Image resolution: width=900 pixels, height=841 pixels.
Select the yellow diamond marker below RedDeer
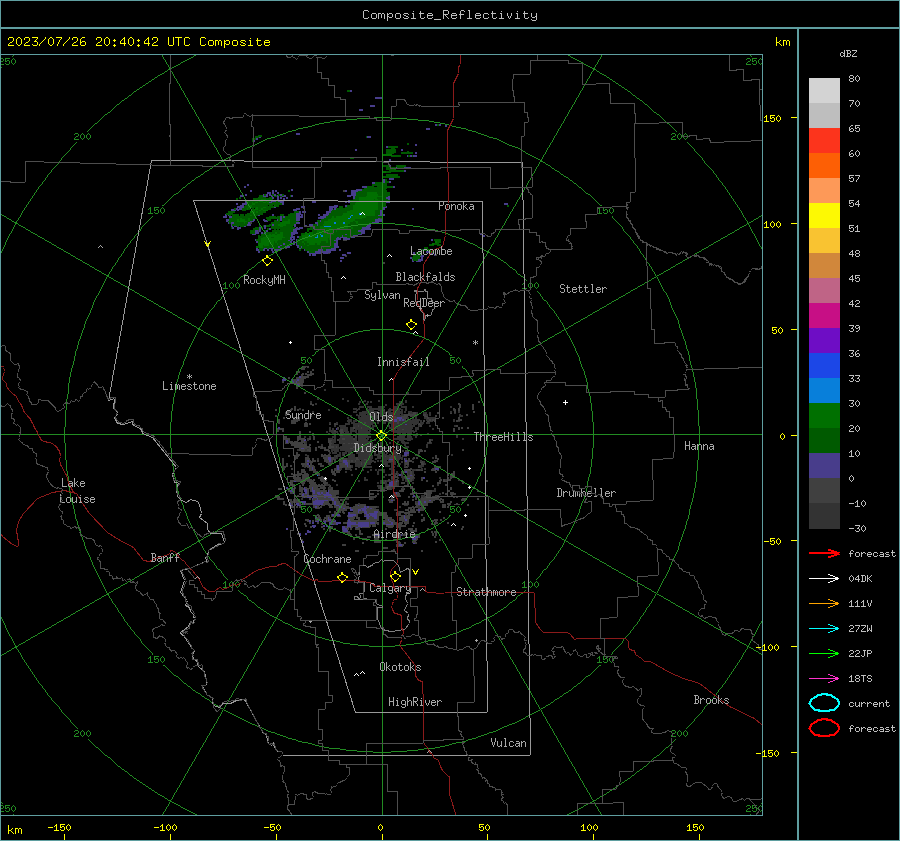(411, 325)
